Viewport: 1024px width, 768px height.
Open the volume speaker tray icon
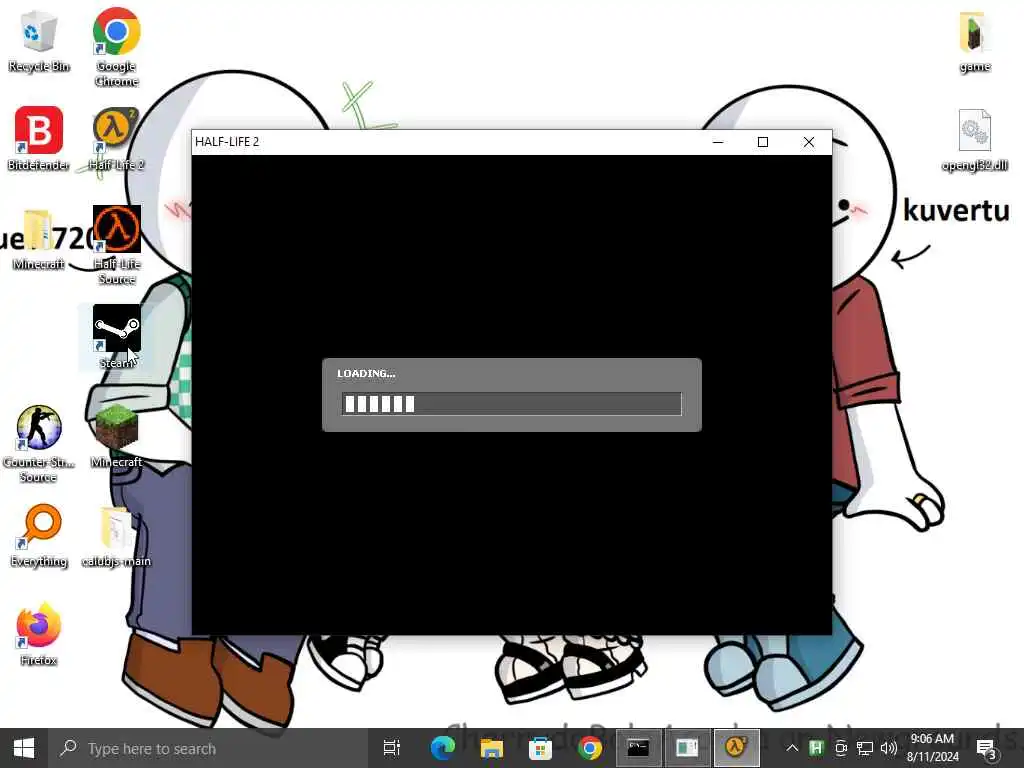[888, 748]
